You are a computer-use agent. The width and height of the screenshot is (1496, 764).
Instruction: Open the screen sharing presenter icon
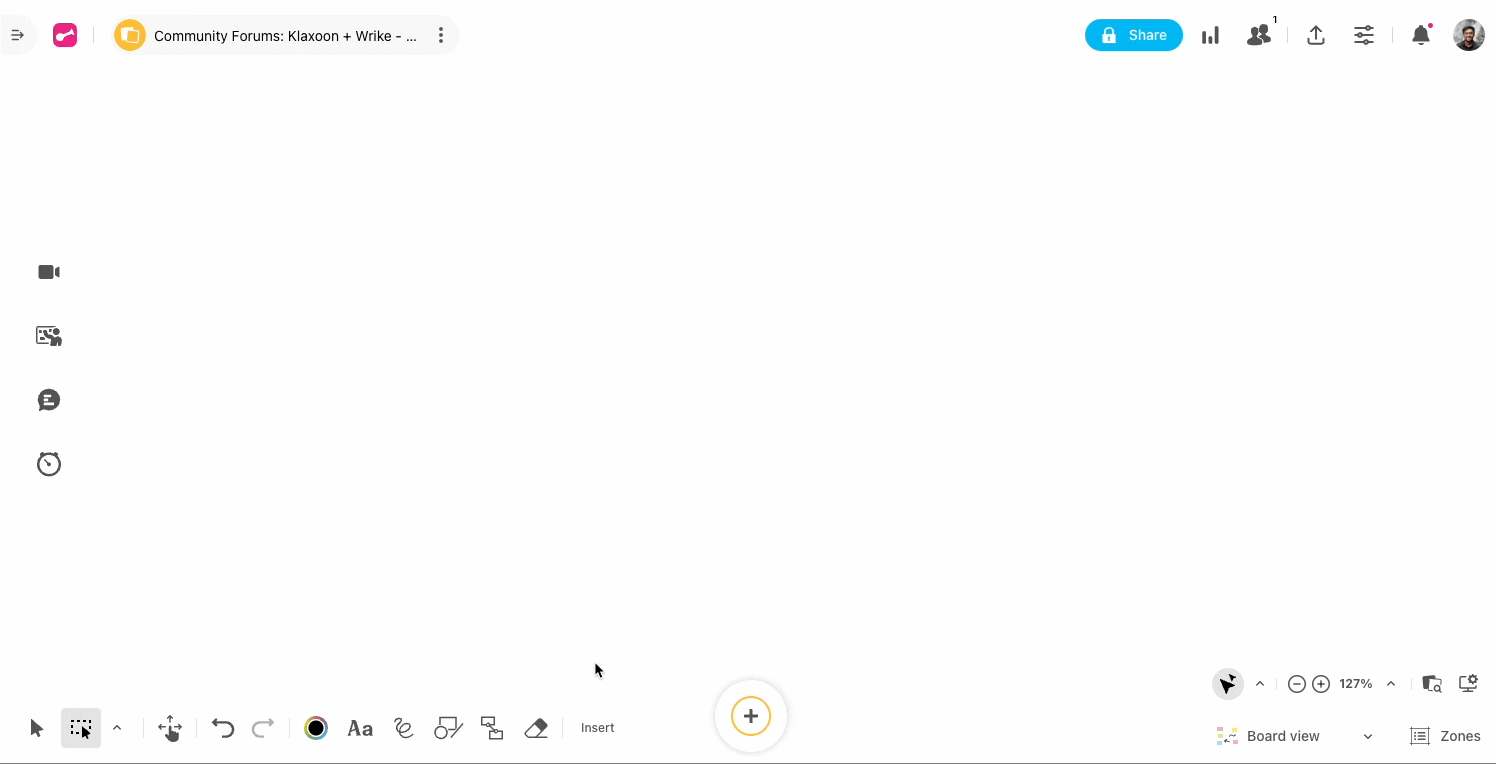(x=49, y=336)
